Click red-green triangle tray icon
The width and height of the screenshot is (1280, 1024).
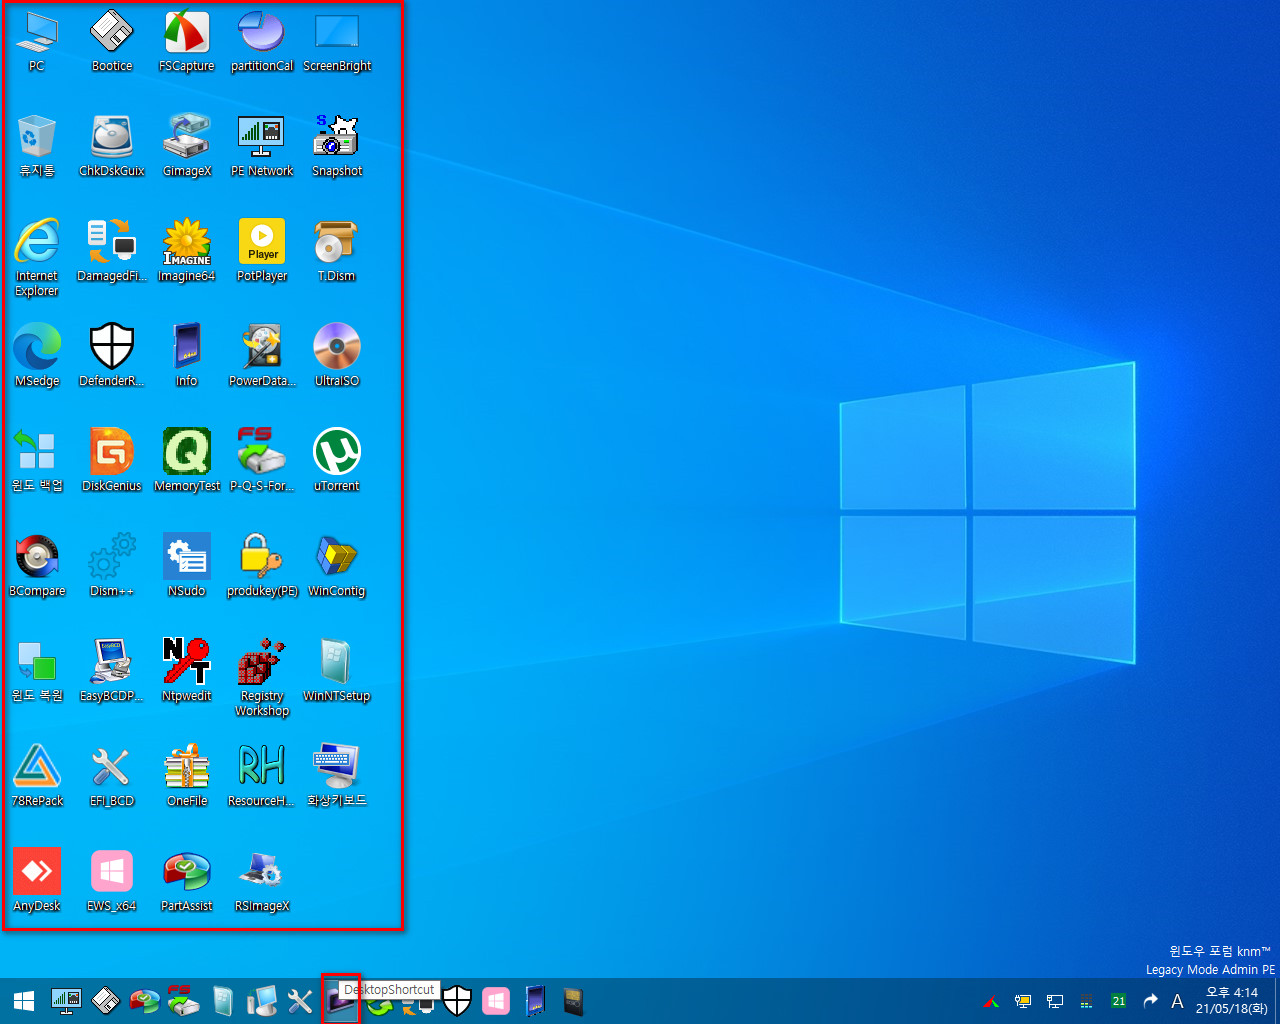click(991, 1001)
